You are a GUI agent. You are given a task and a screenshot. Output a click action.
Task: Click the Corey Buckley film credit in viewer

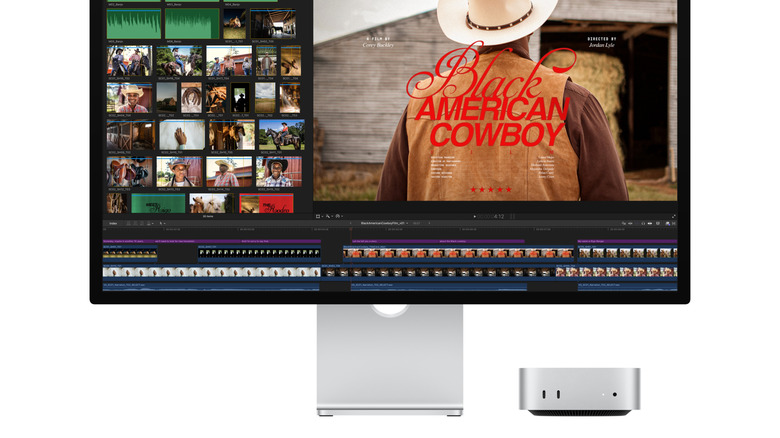(378, 45)
